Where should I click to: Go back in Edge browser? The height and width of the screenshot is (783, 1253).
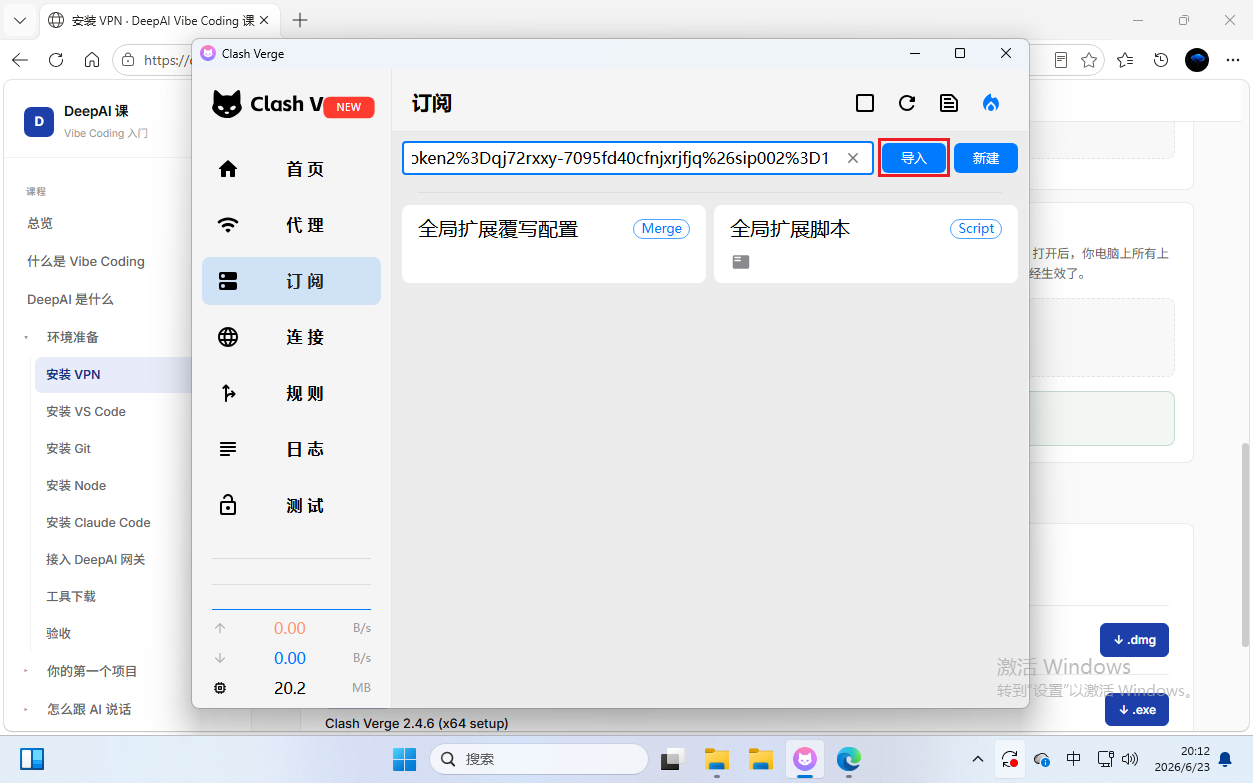(x=20, y=60)
